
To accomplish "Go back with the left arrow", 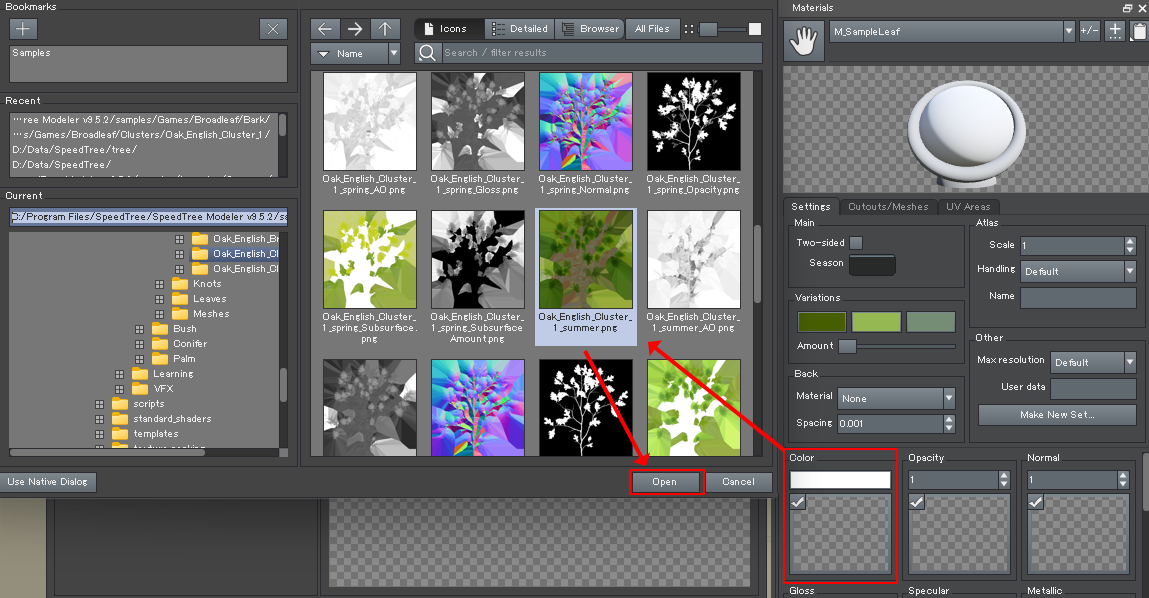I will (325, 29).
